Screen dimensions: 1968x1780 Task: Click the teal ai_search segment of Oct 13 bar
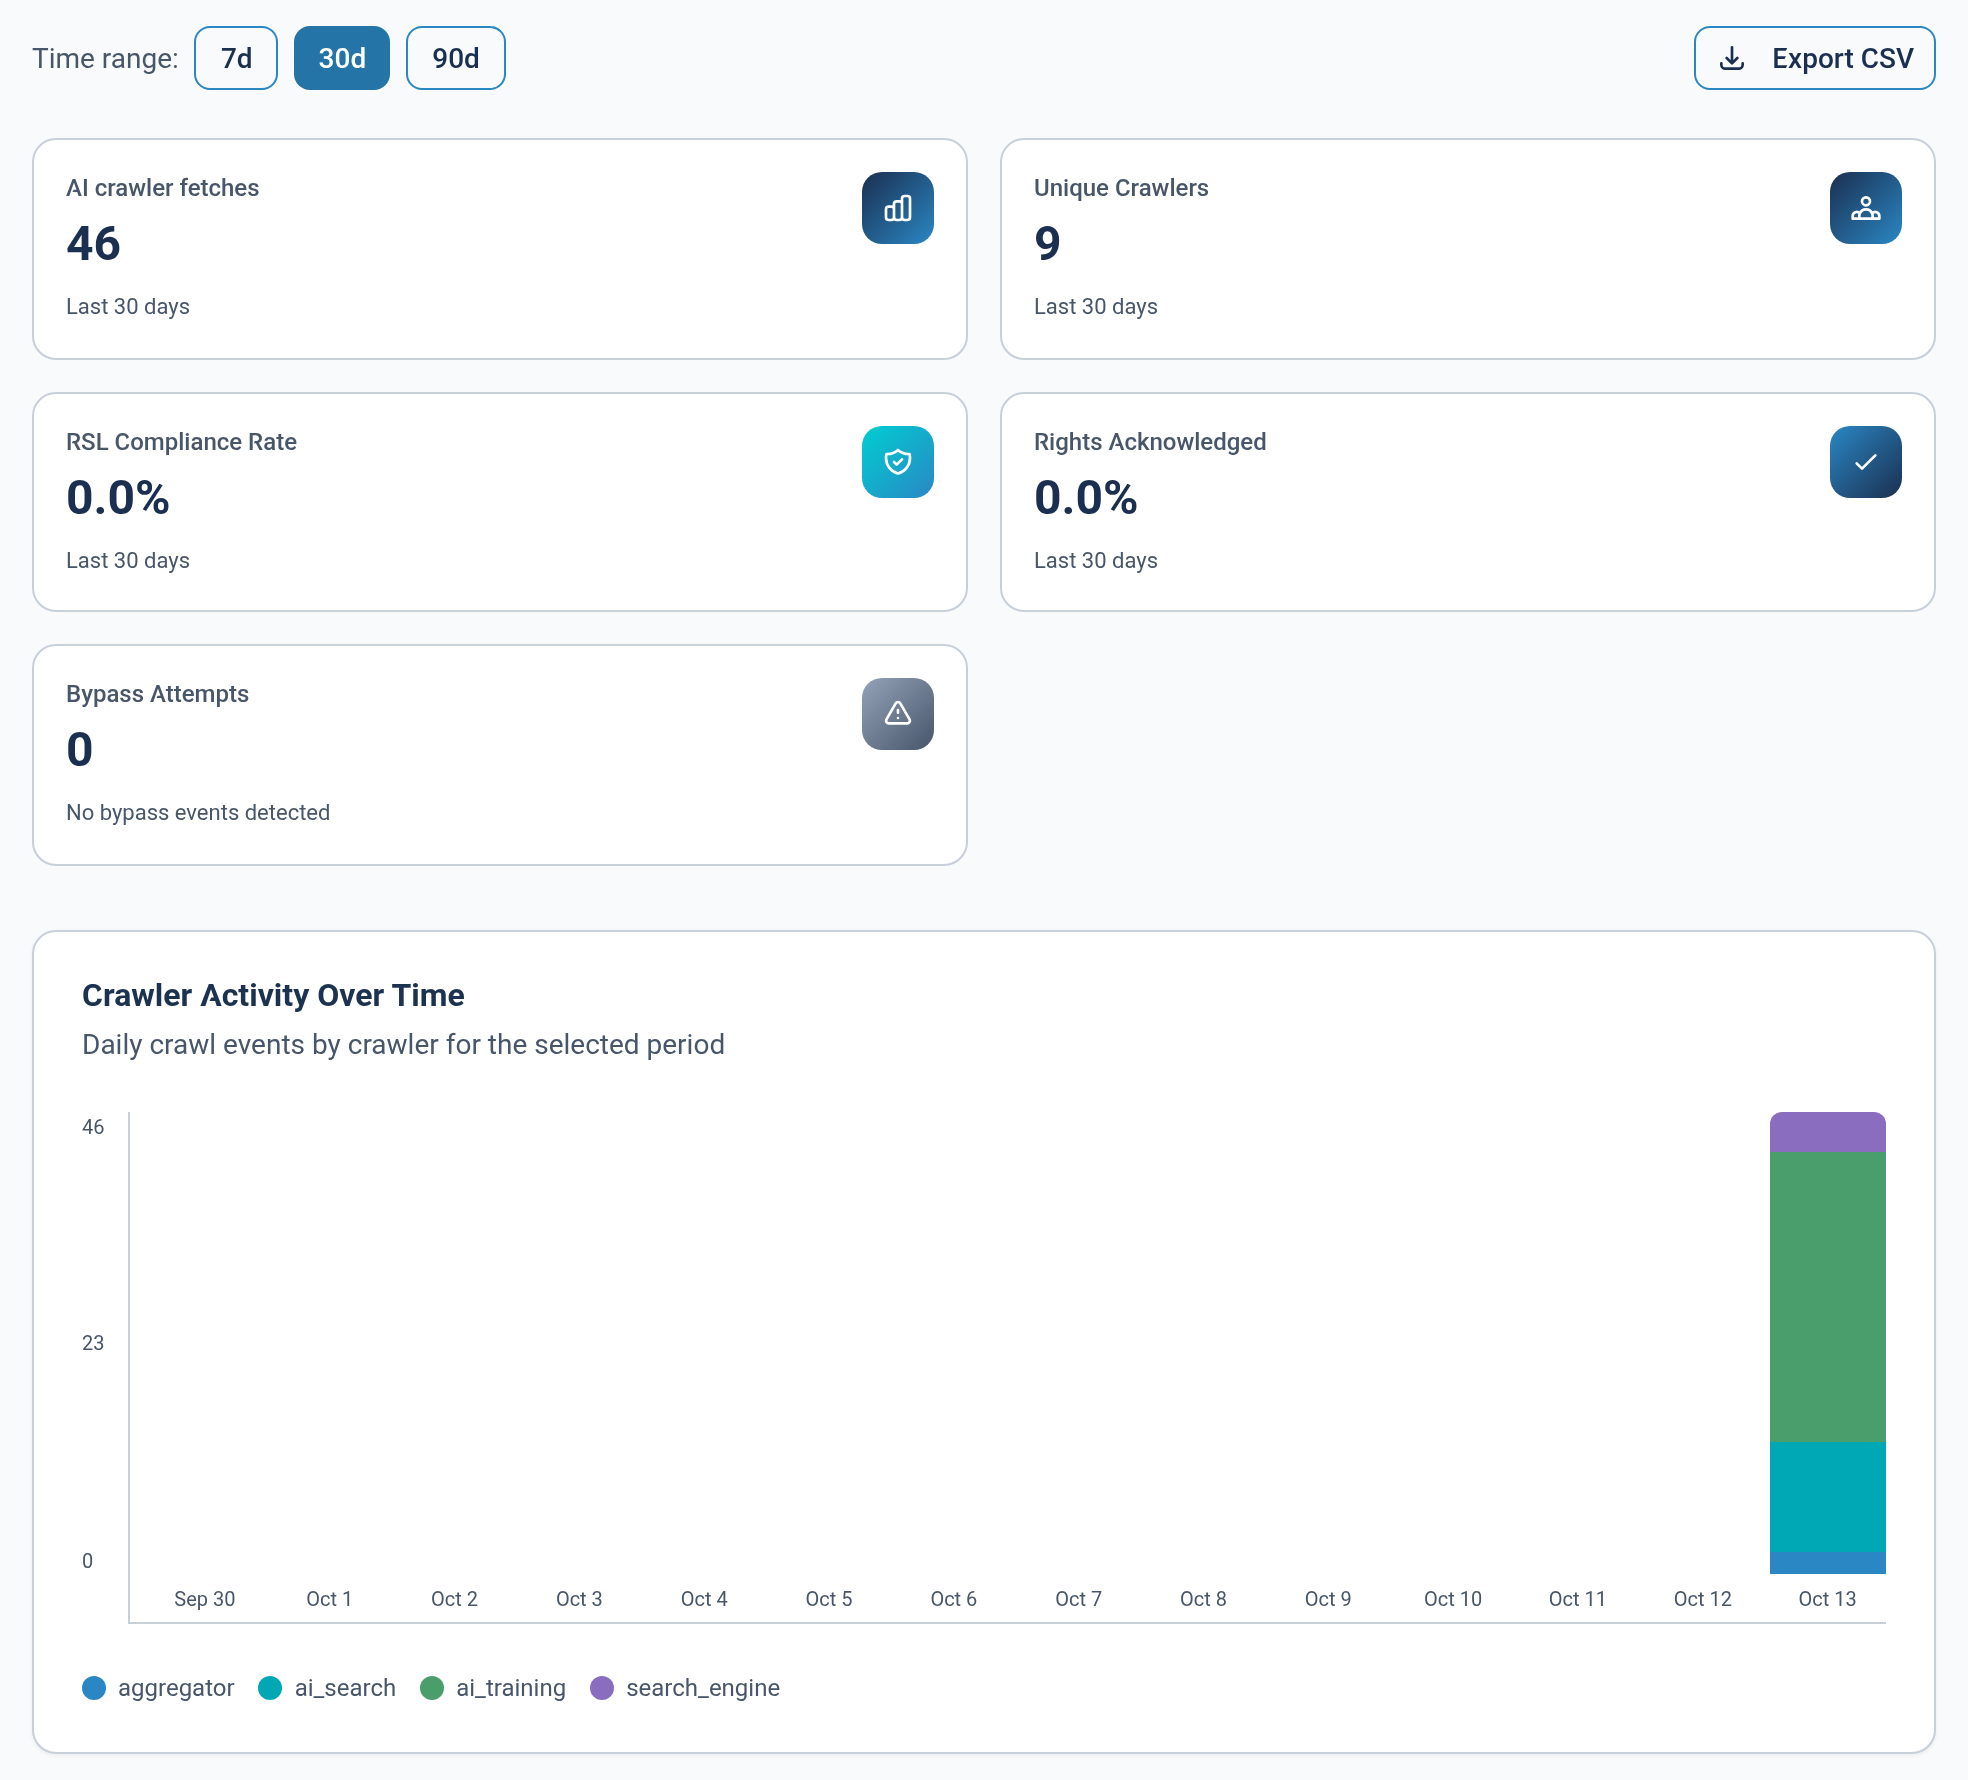point(1828,1497)
